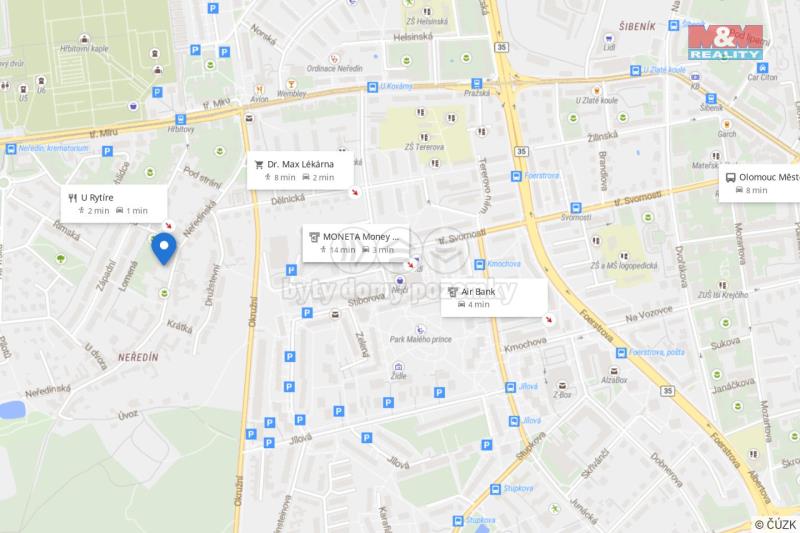Click the Foerstrova transit stop icon

[516, 176]
